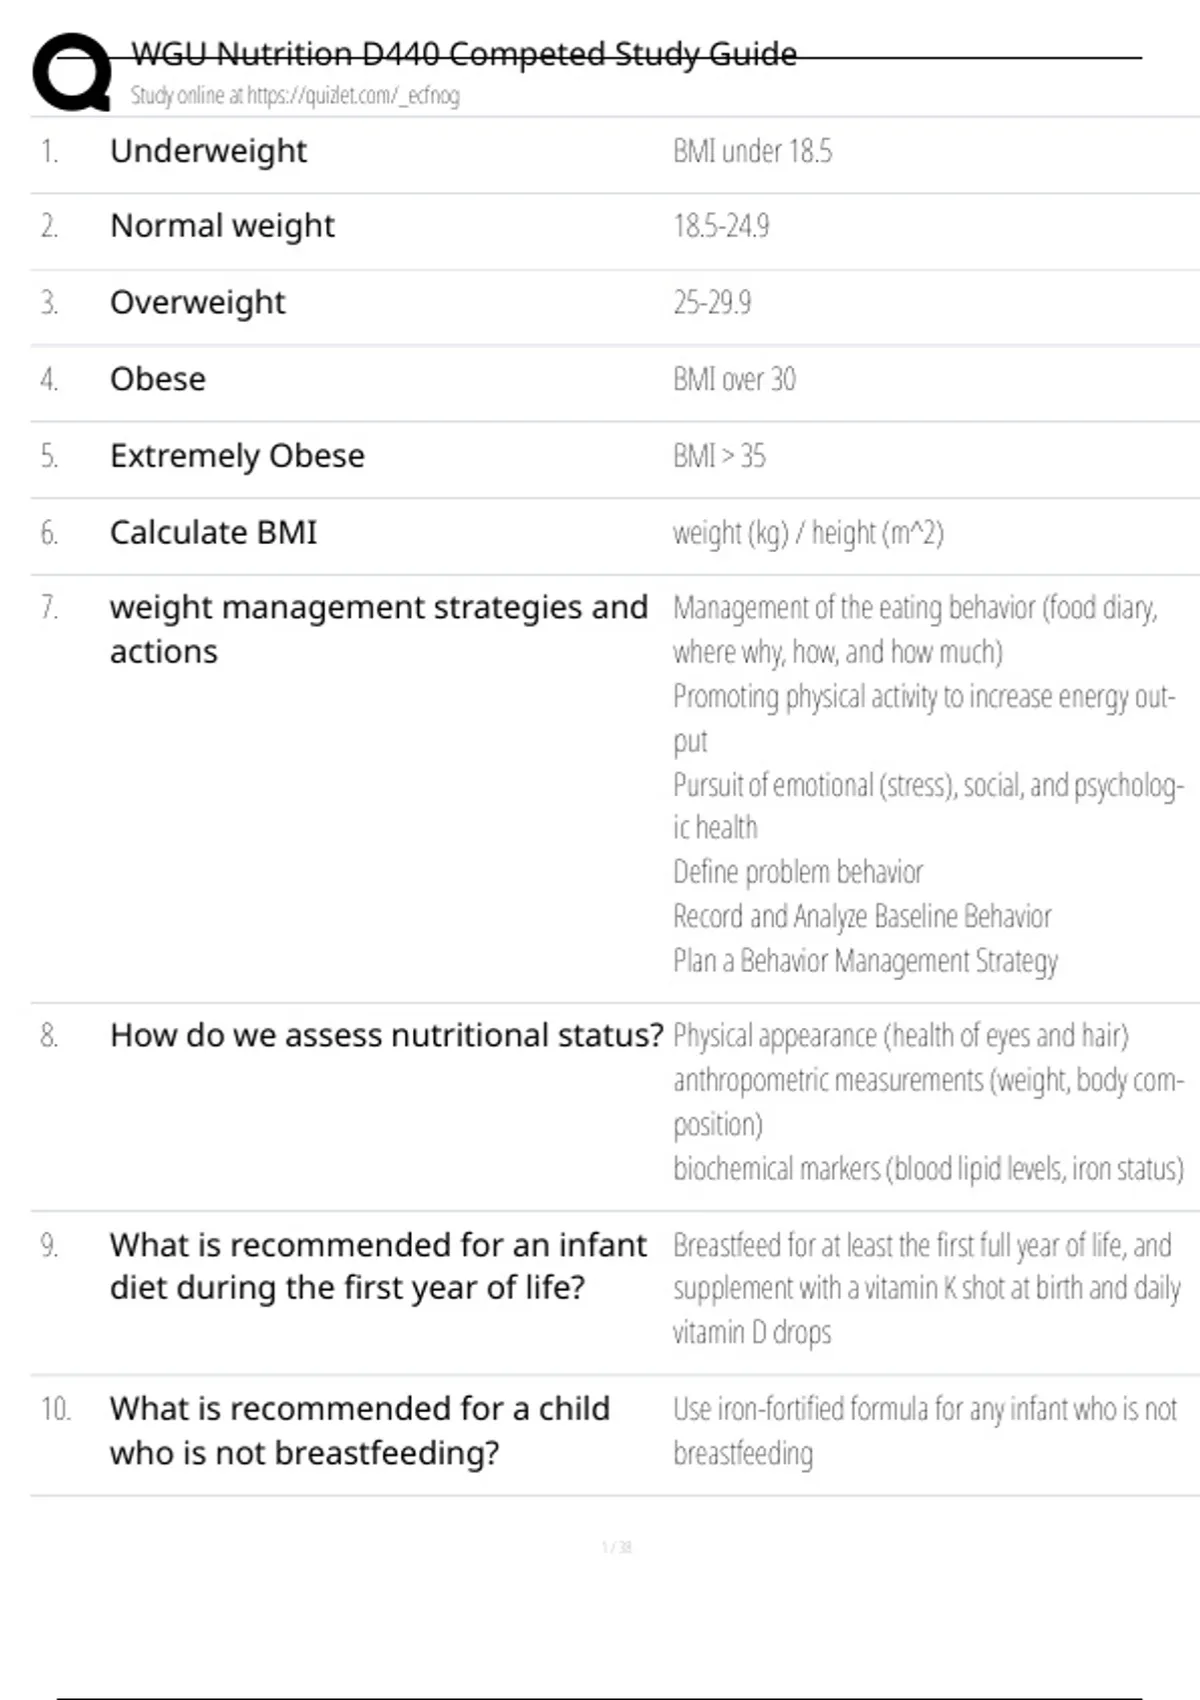Select the Extremely Obese term
Viewport: 1200px width, 1700px height.
237,456
